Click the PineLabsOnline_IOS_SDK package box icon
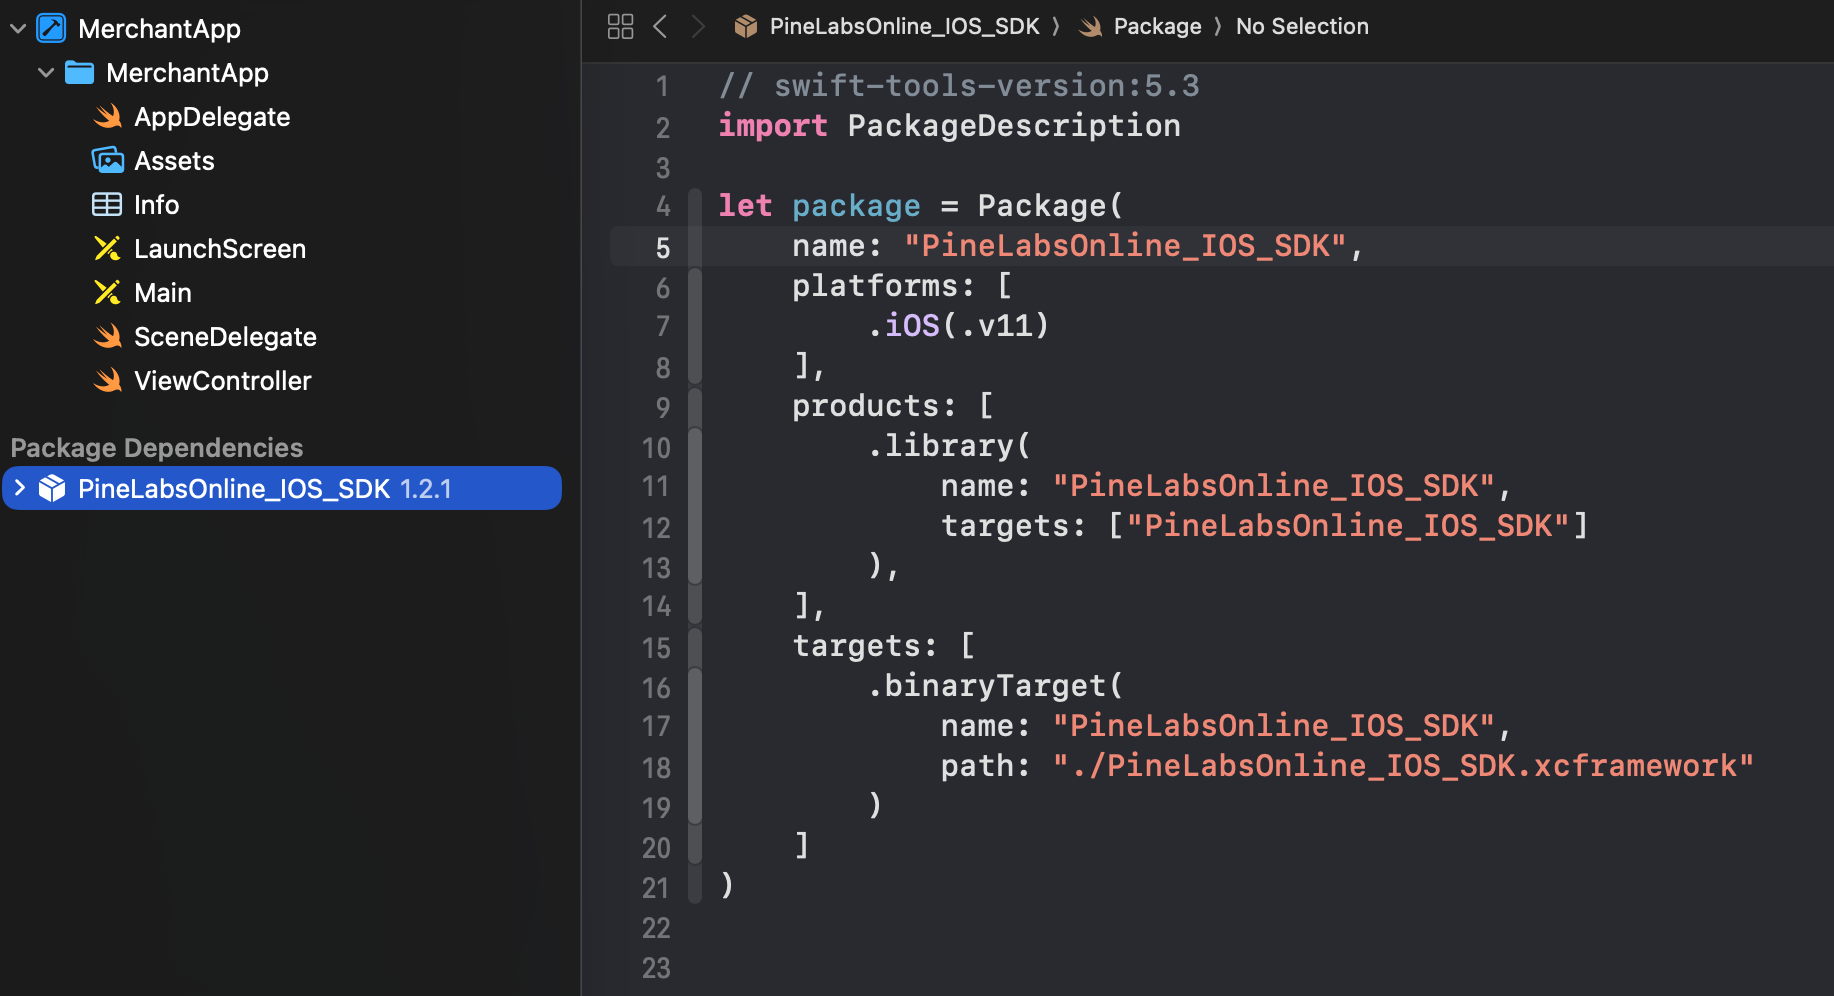Image resolution: width=1834 pixels, height=996 pixels. click(x=52, y=488)
